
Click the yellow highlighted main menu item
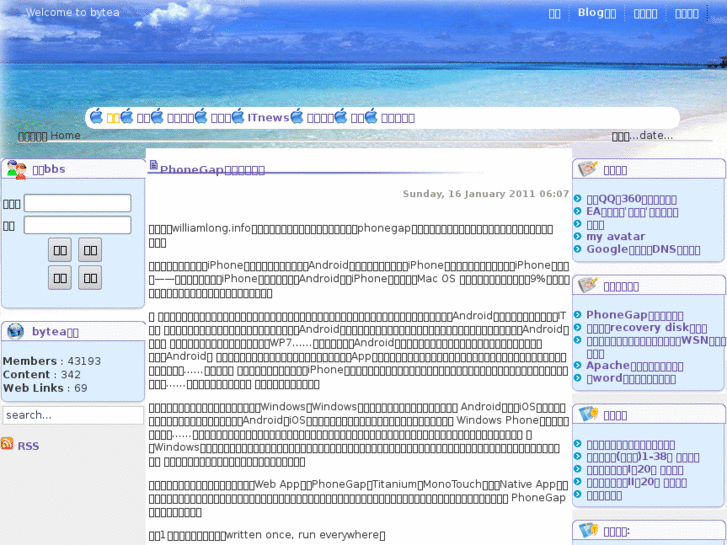113,118
